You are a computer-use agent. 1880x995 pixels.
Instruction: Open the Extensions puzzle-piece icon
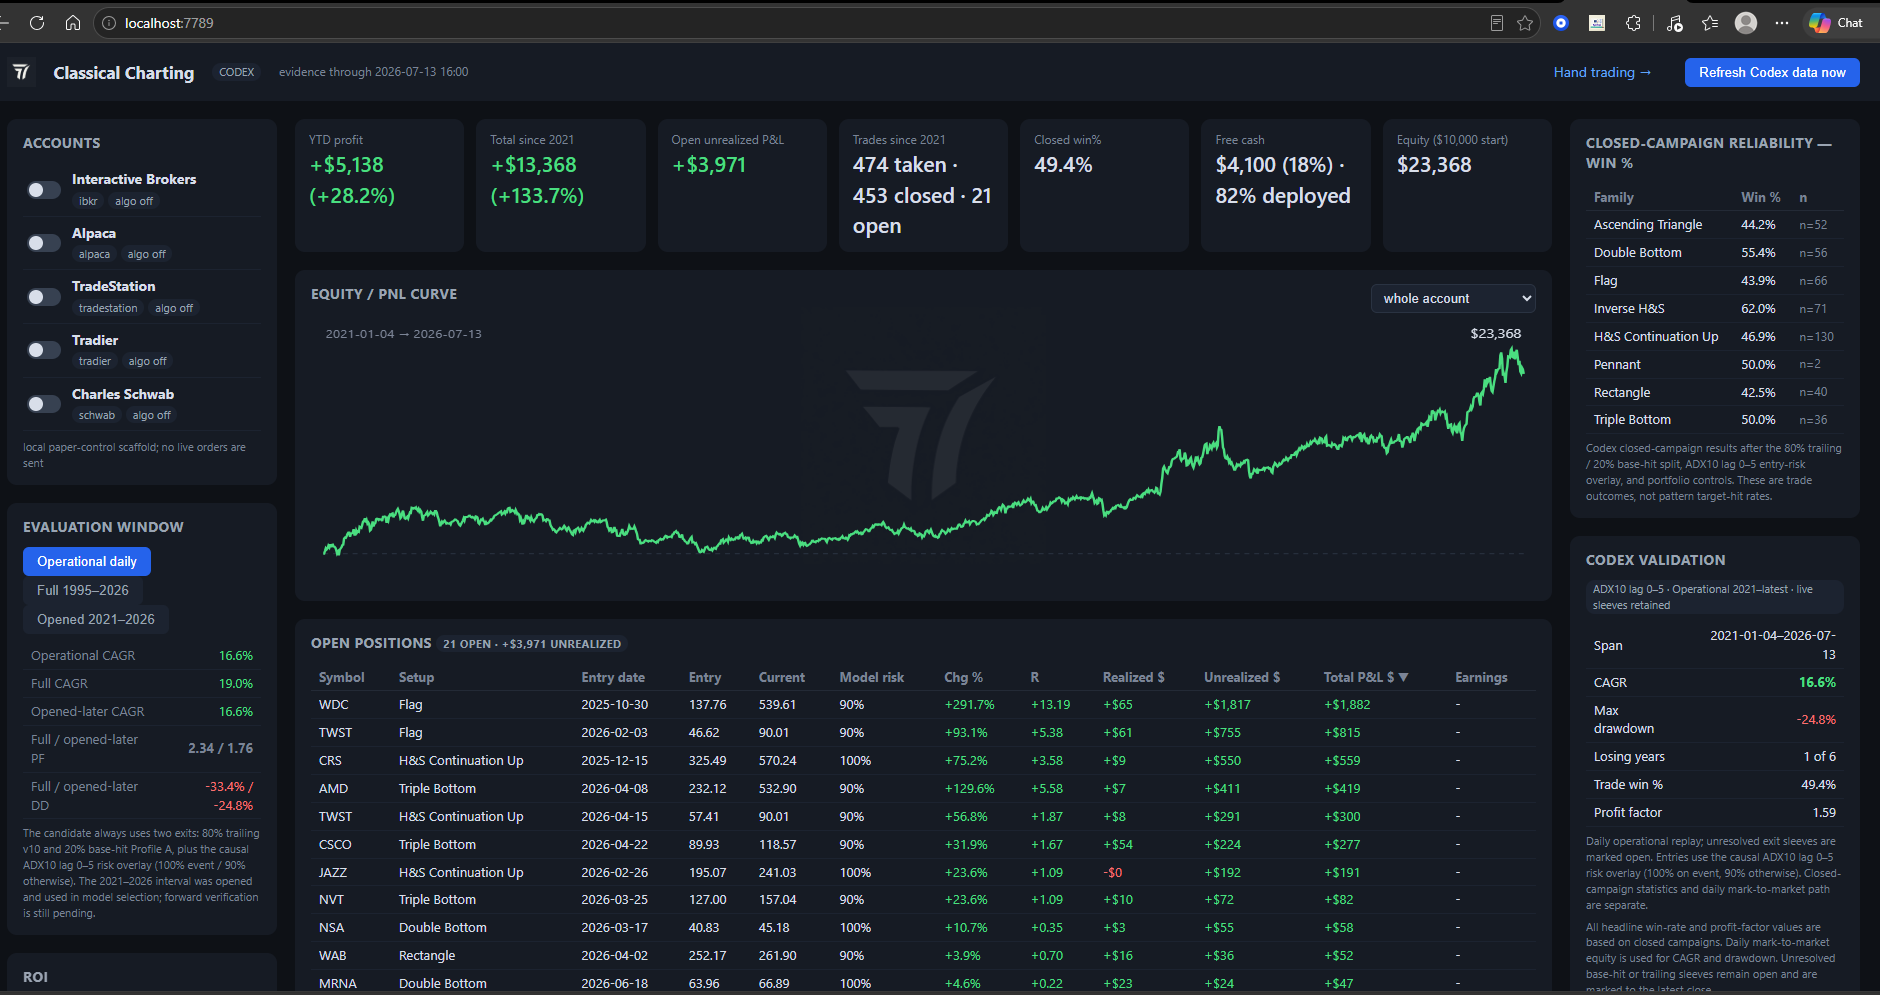point(1633,23)
